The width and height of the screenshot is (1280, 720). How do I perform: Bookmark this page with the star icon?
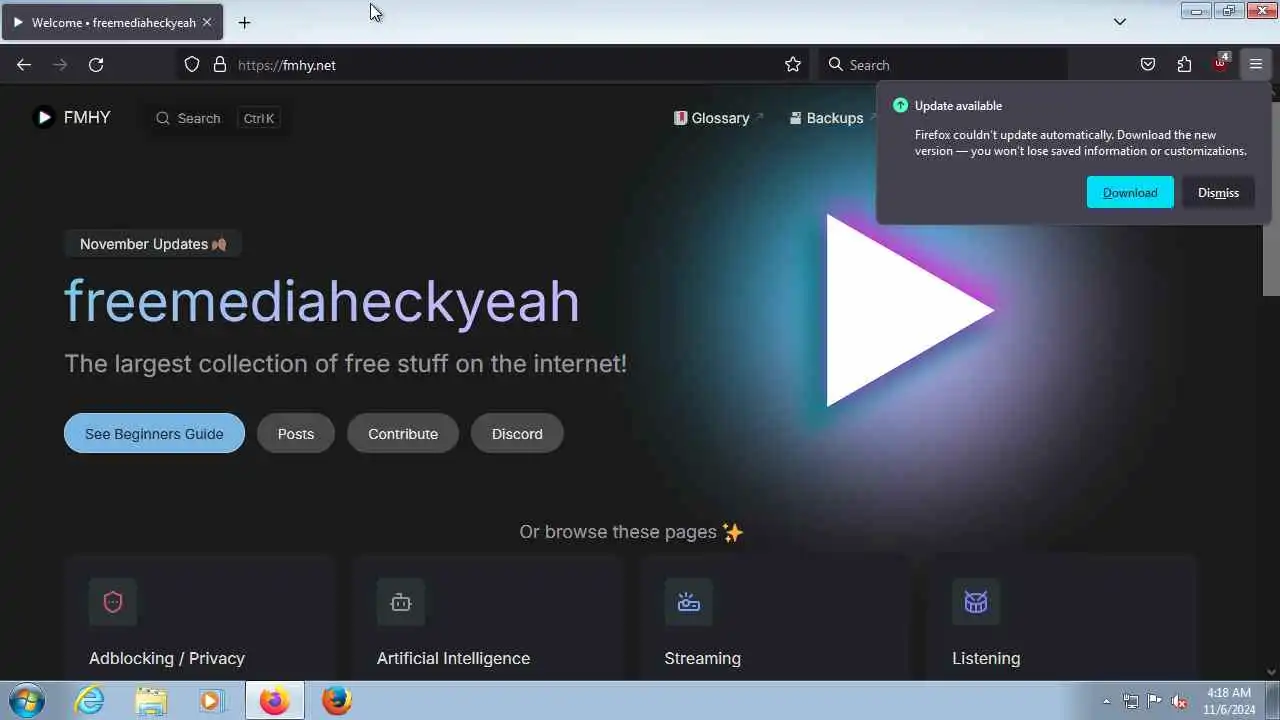(793, 65)
